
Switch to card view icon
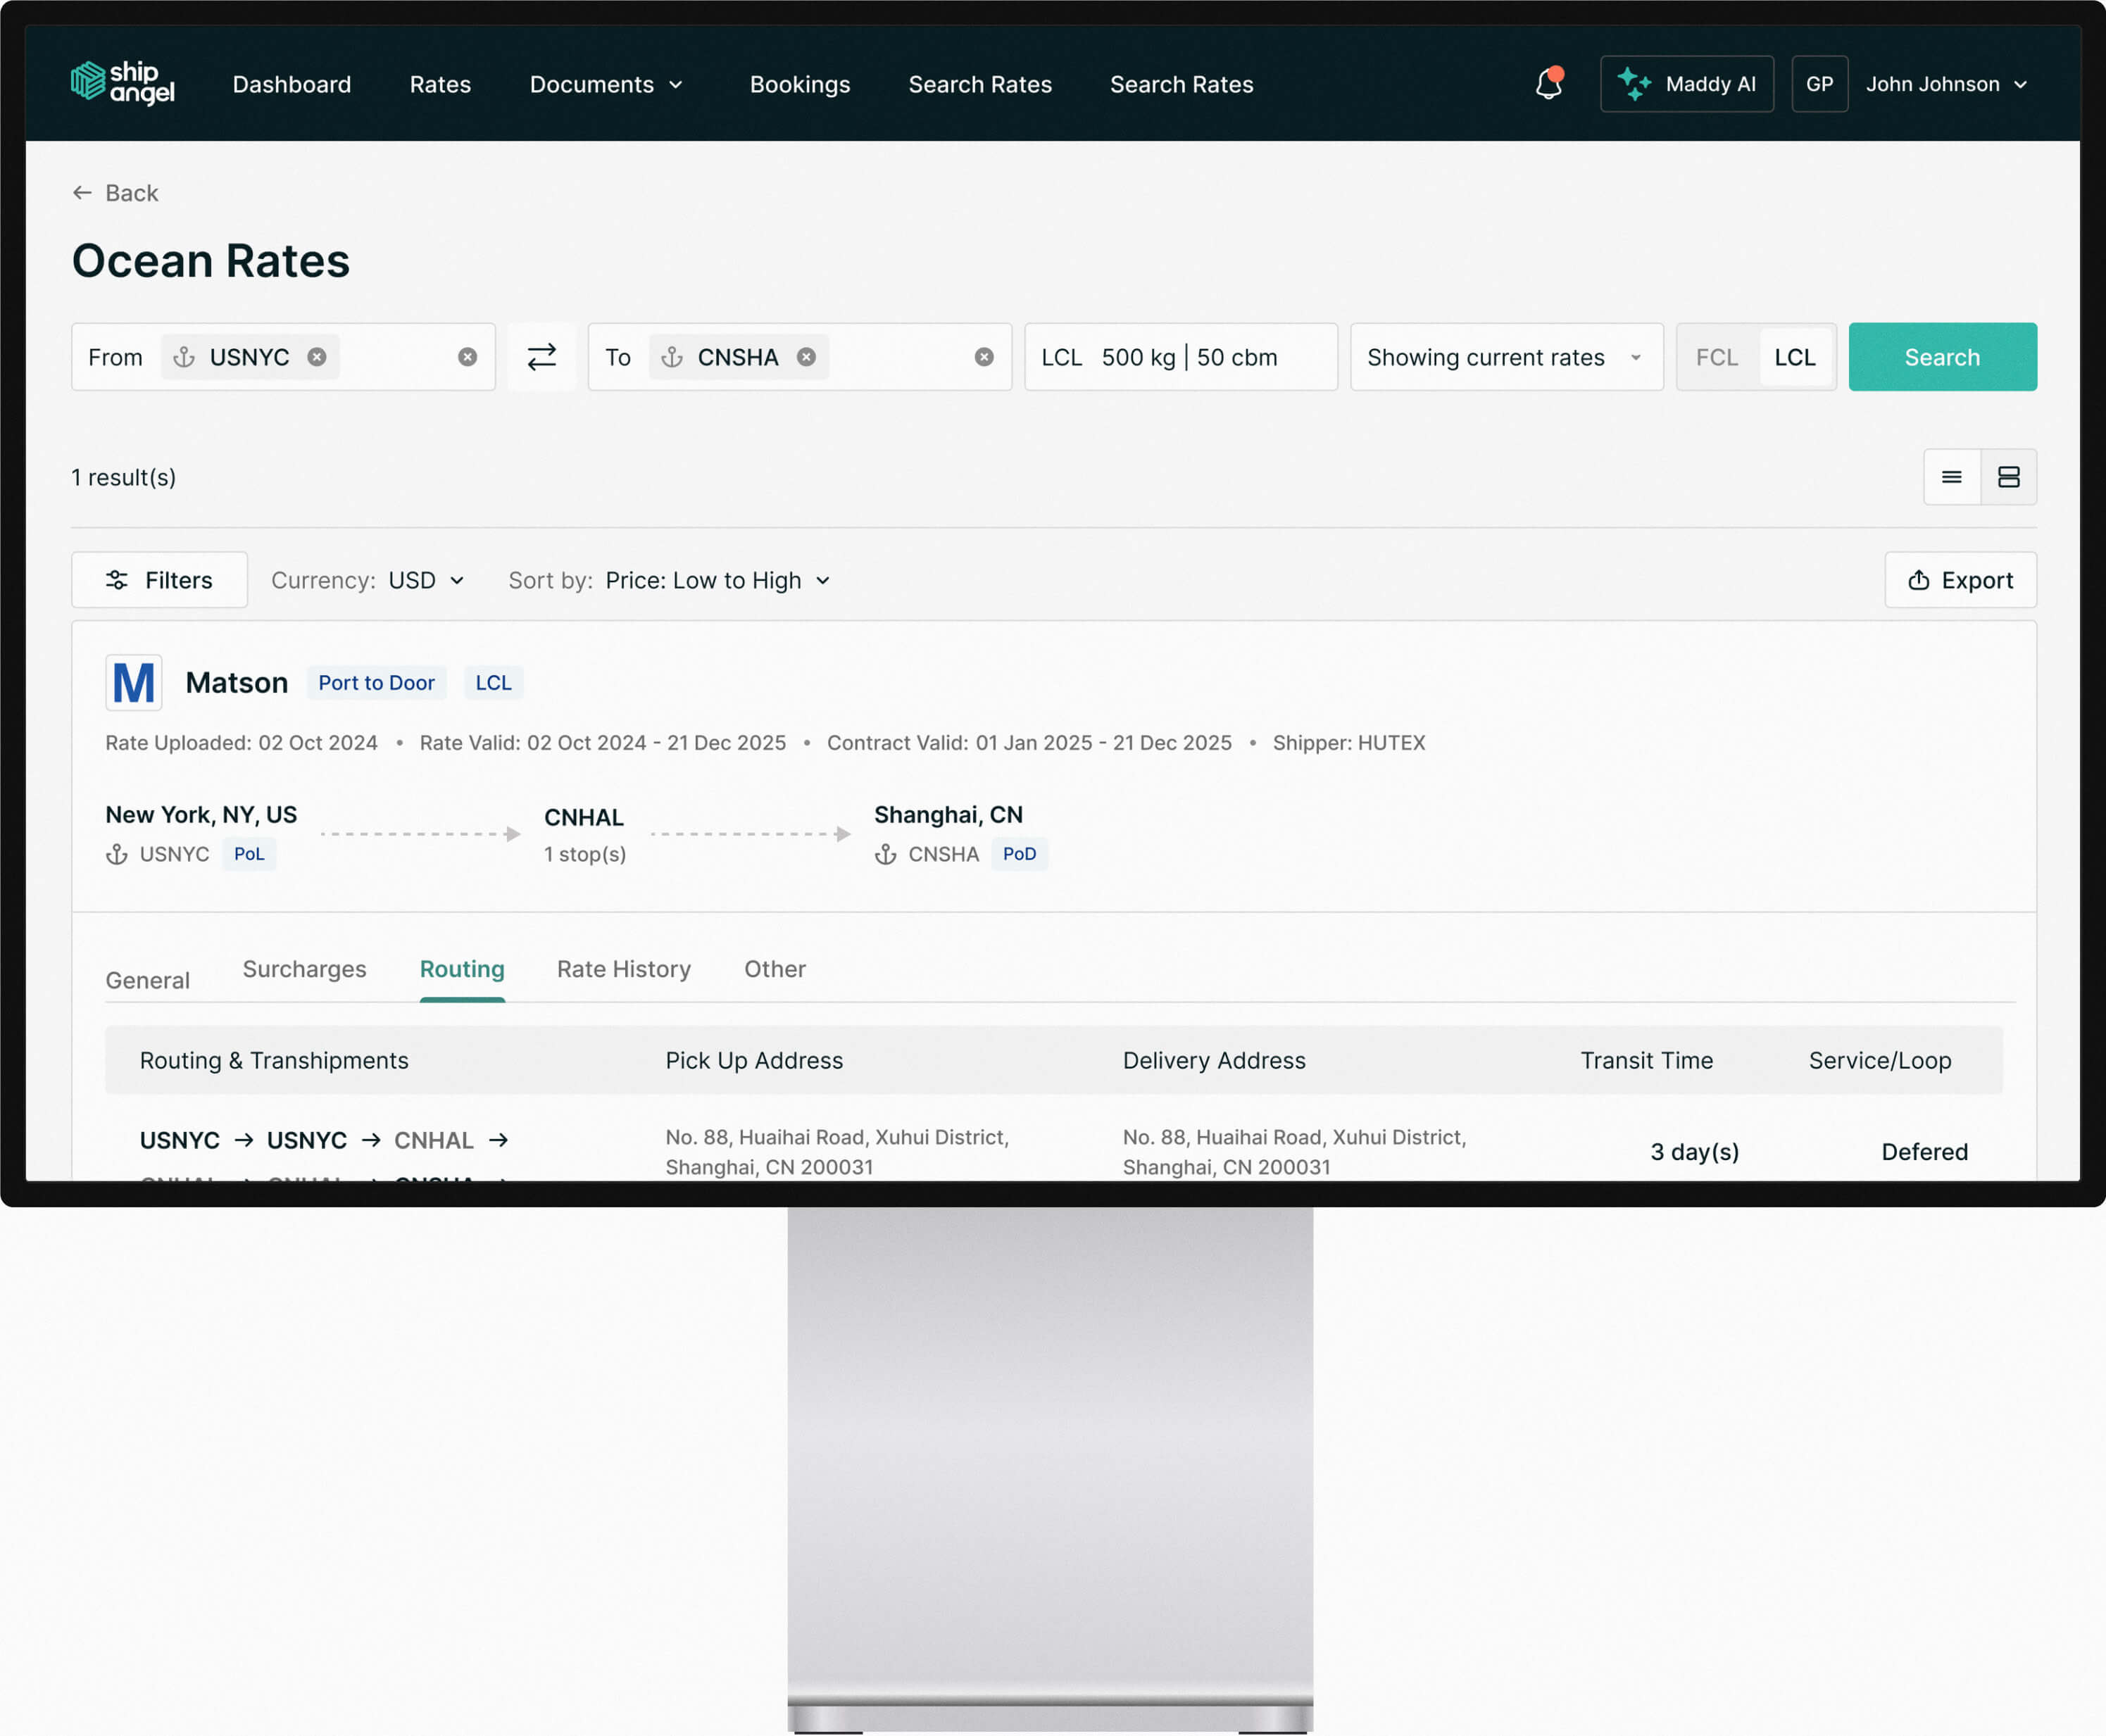2008,477
